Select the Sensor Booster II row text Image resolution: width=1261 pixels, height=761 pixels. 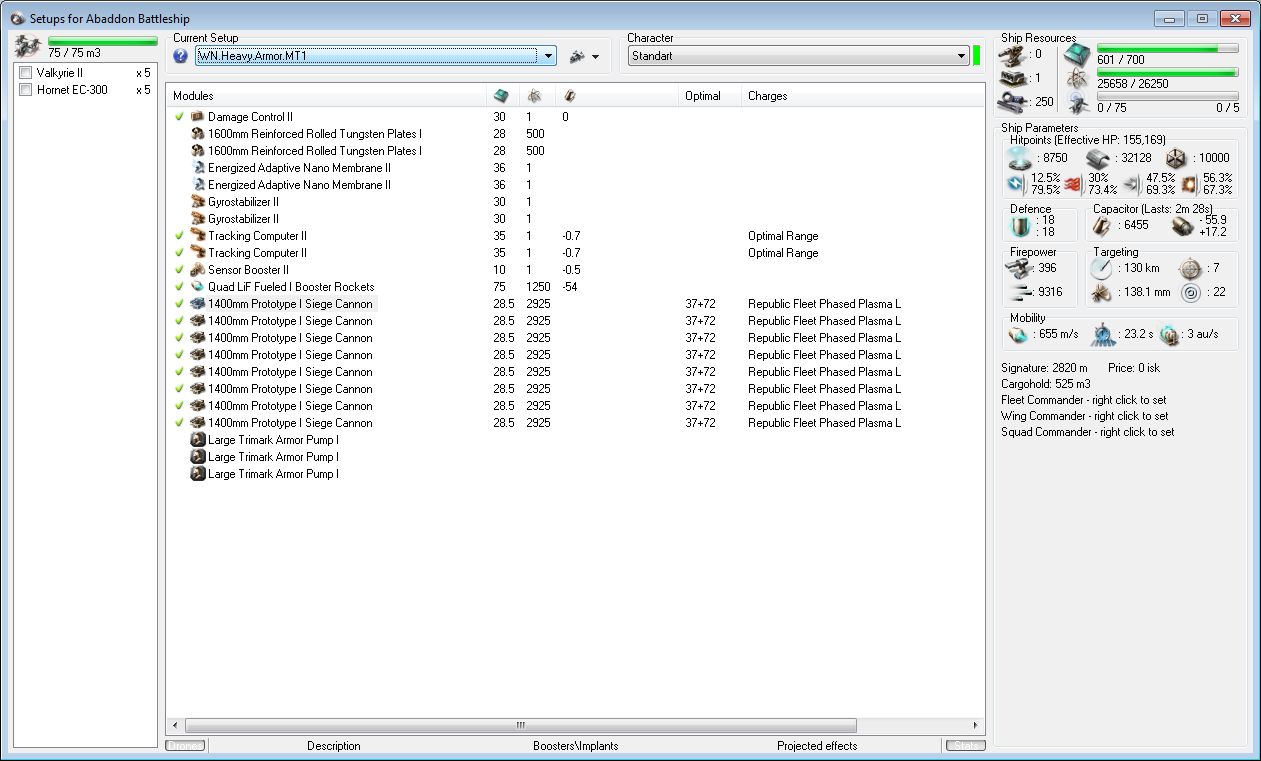(x=248, y=270)
